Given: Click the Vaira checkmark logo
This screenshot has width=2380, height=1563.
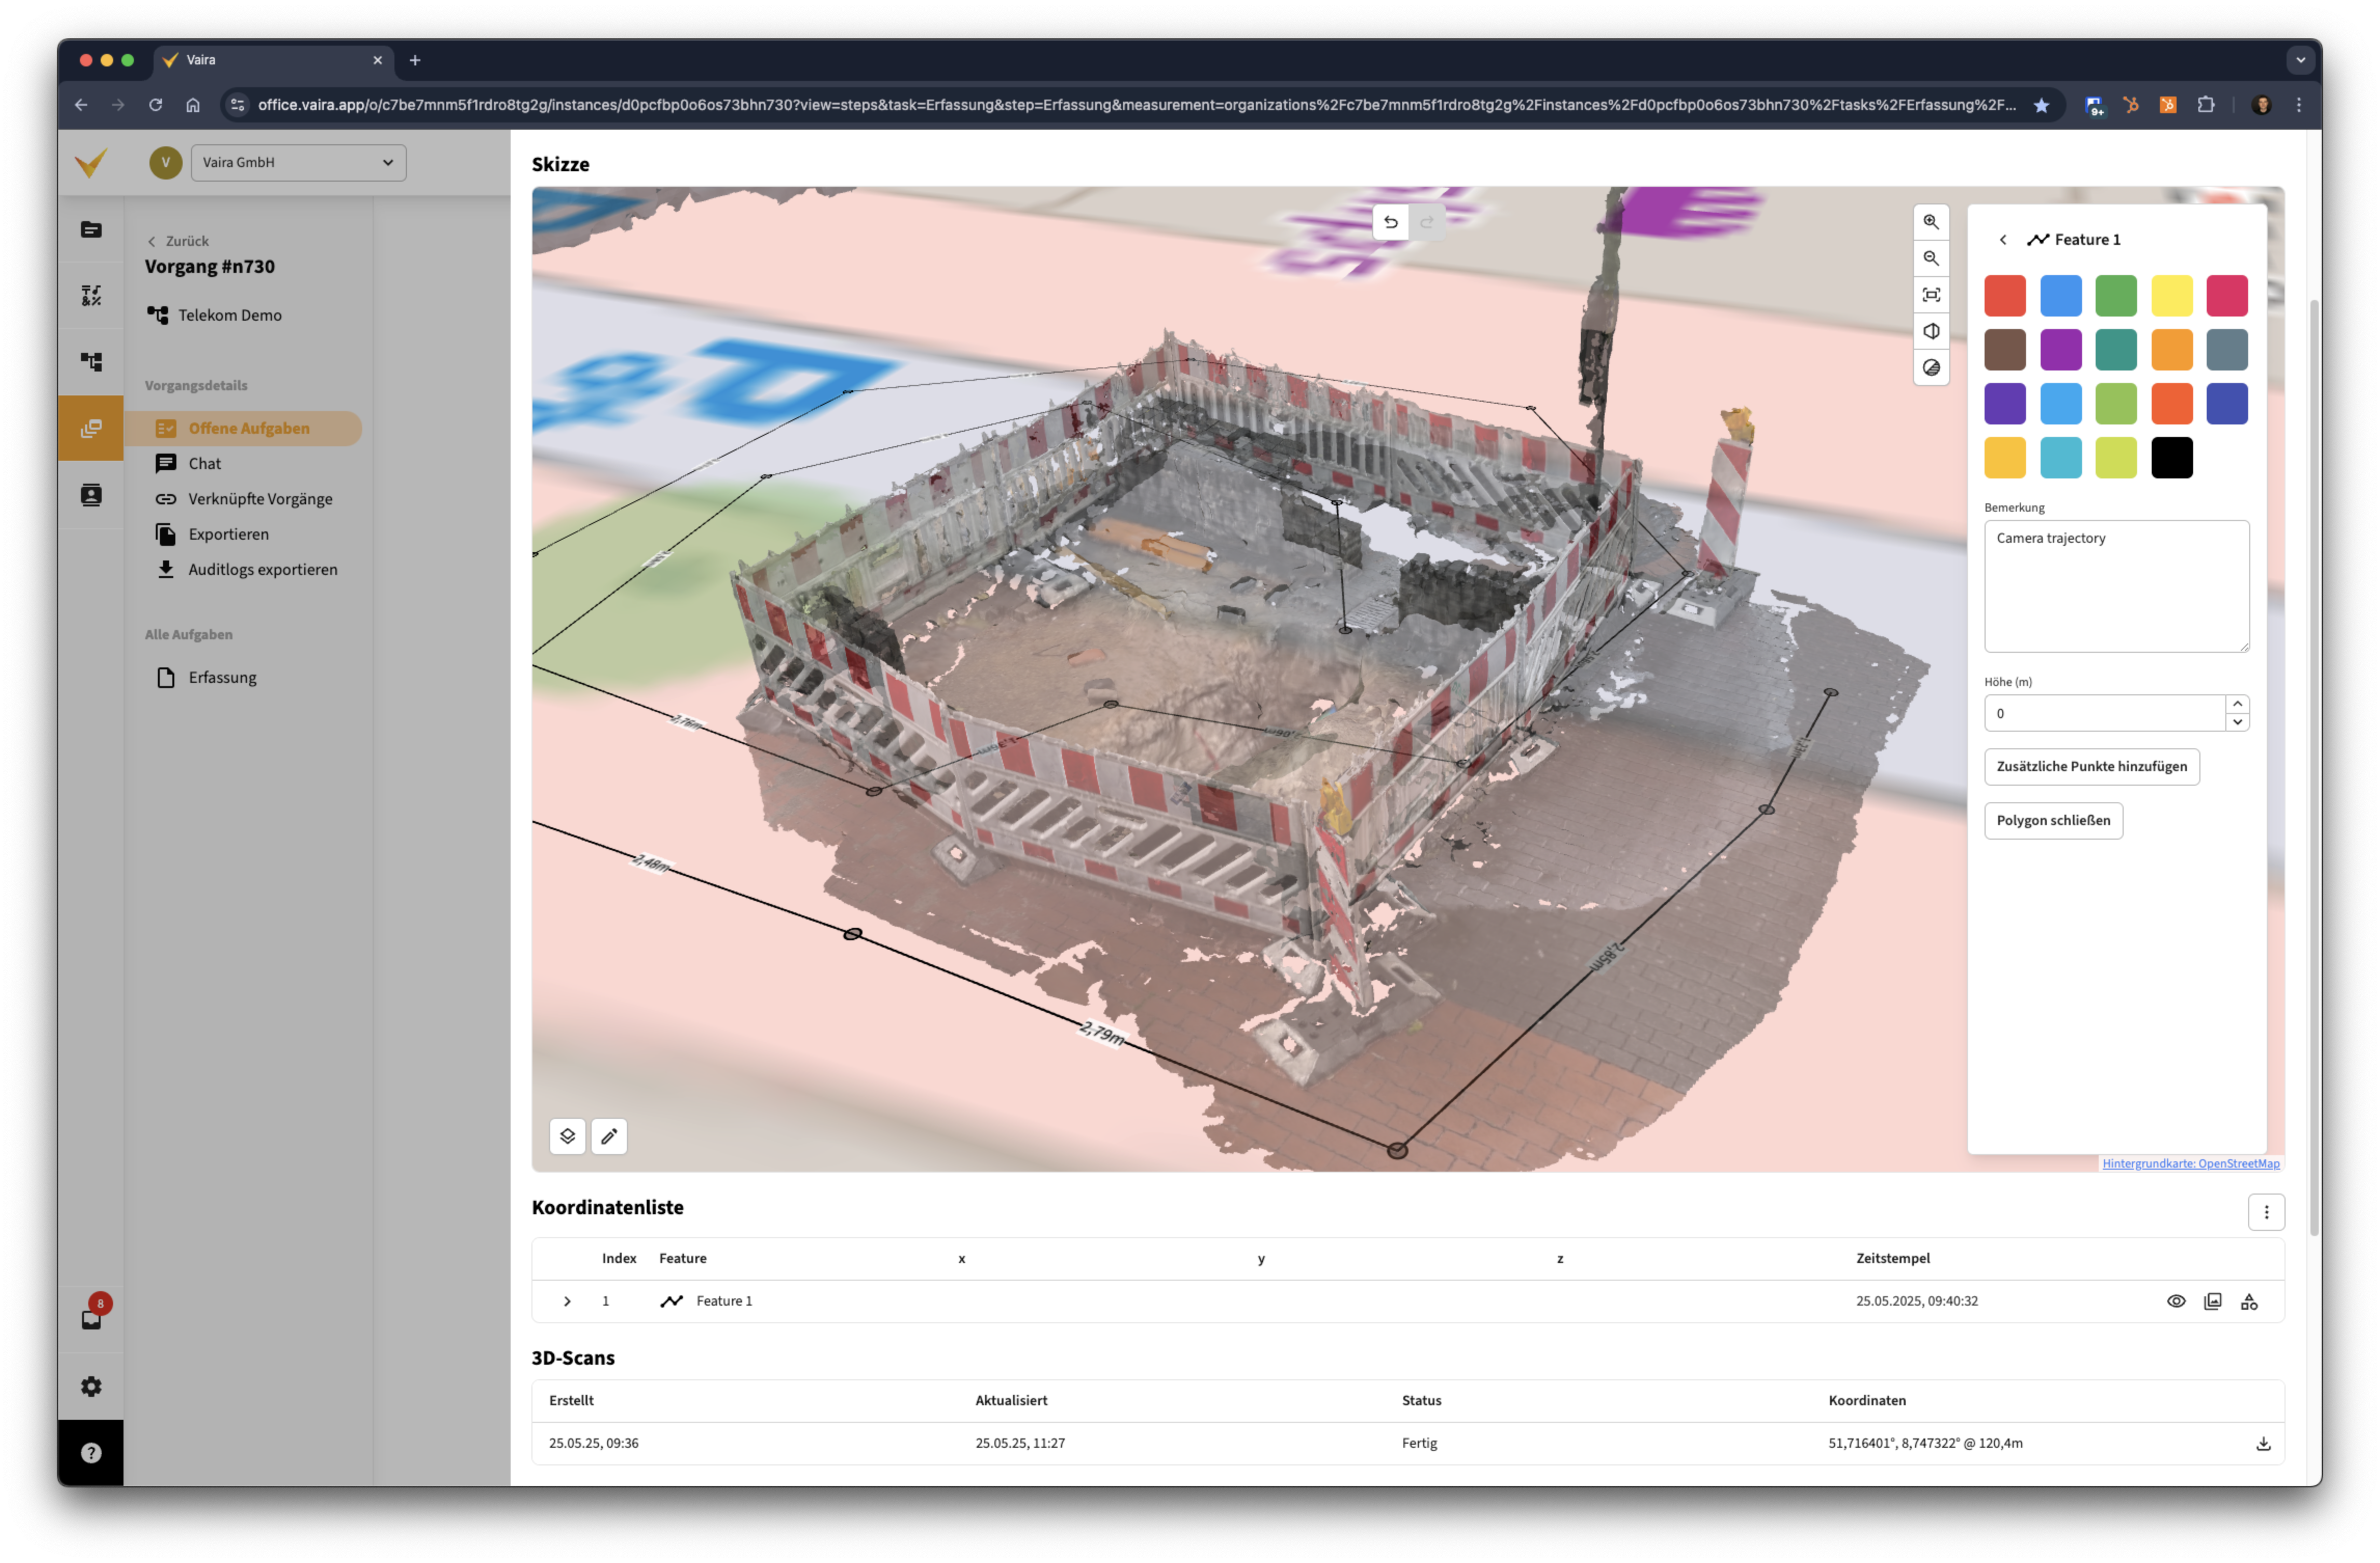Looking at the screenshot, I should [x=91, y=163].
